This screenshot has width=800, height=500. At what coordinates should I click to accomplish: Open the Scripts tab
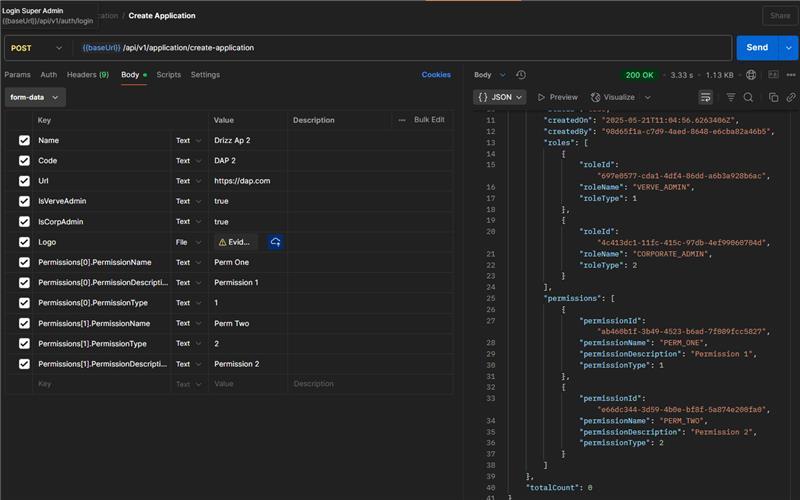[168, 75]
